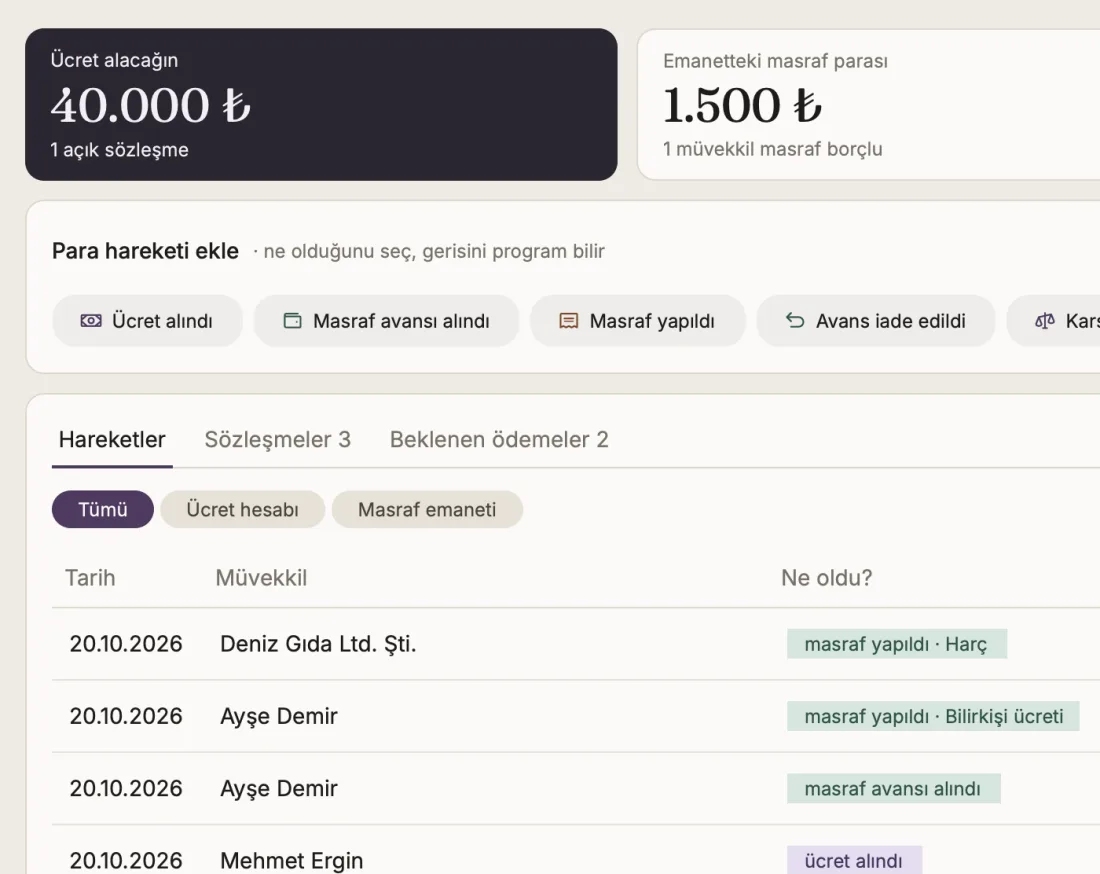Image resolution: width=1100 pixels, height=874 pixels.
Task: Select client Mehmet Ergin
Action: point(292,861)
